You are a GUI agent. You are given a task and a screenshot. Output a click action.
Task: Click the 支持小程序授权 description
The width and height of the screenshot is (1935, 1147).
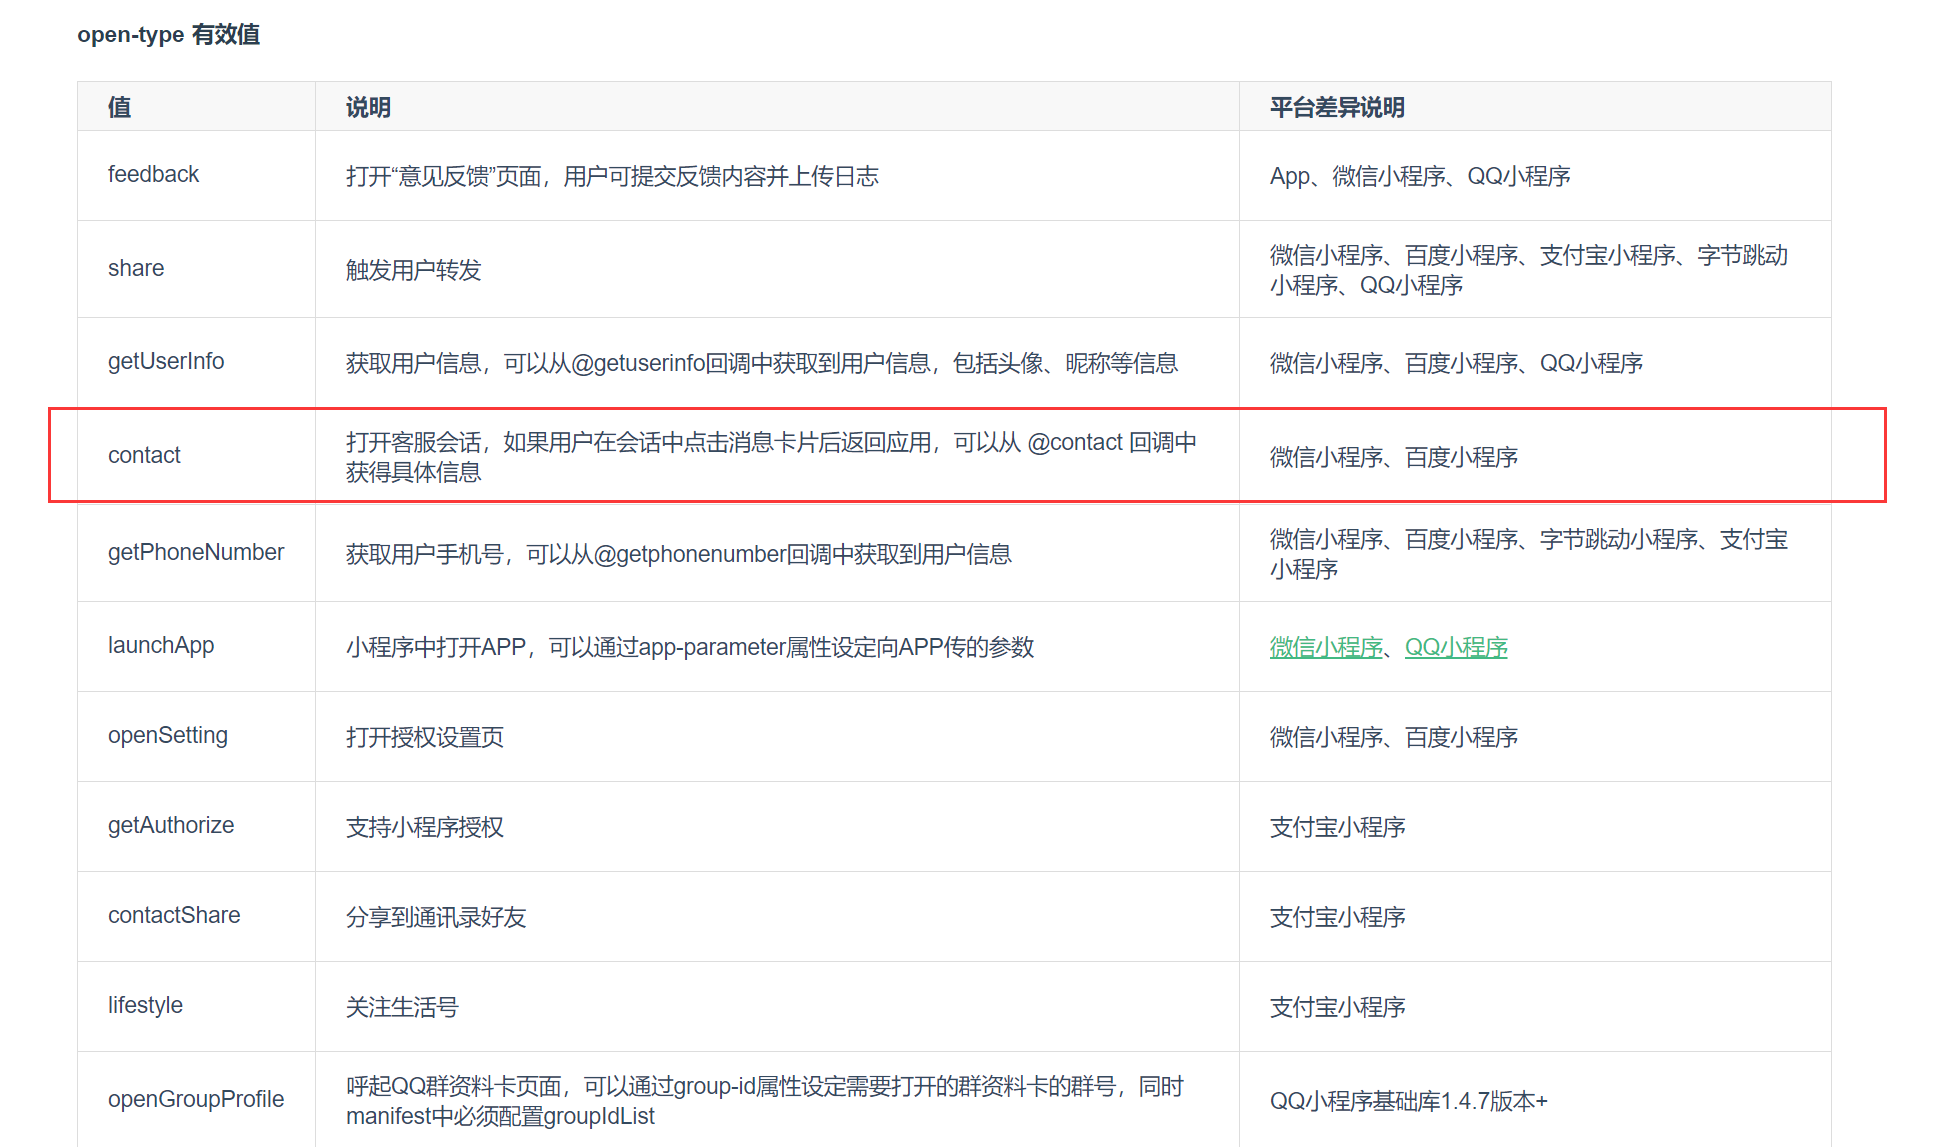tap(425, 827)
